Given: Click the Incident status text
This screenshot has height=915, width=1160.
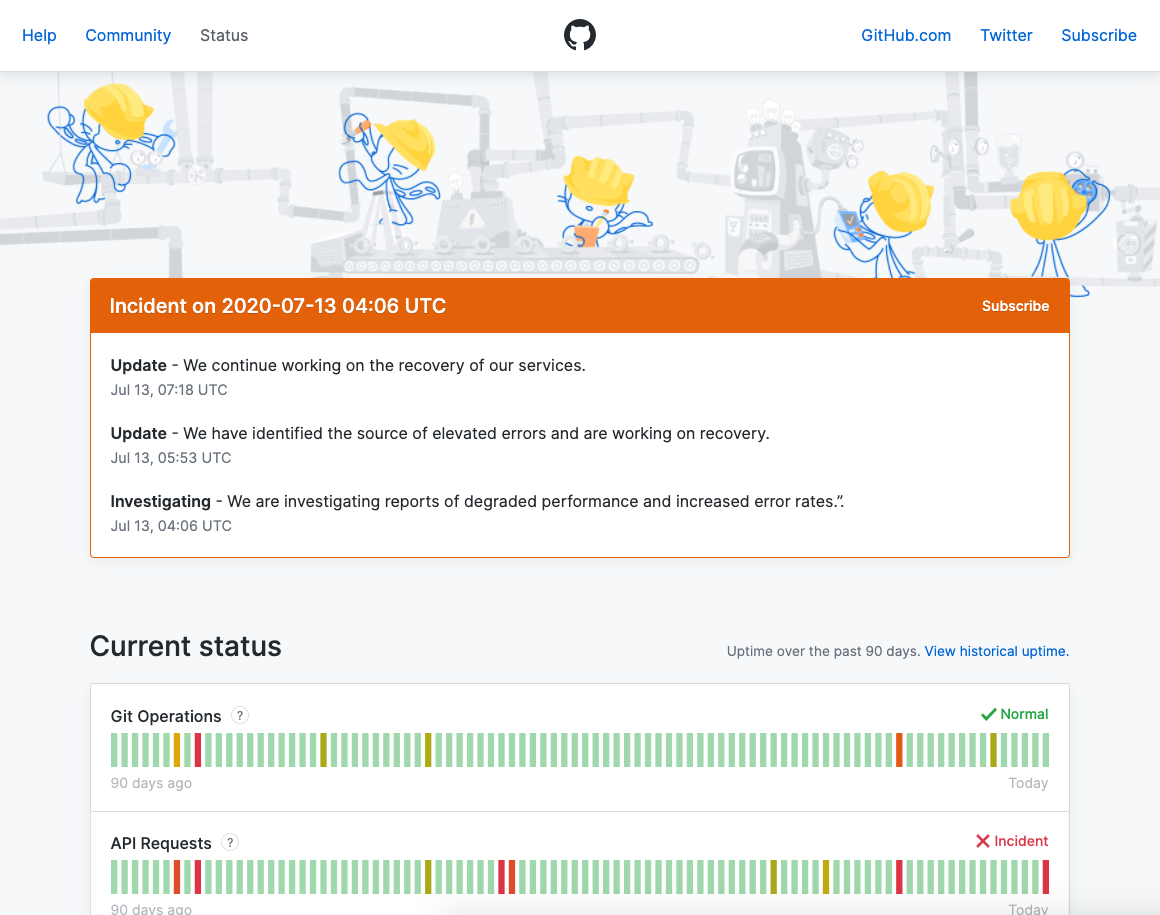Looking at the screenshot, I should tap(1021, 841).
